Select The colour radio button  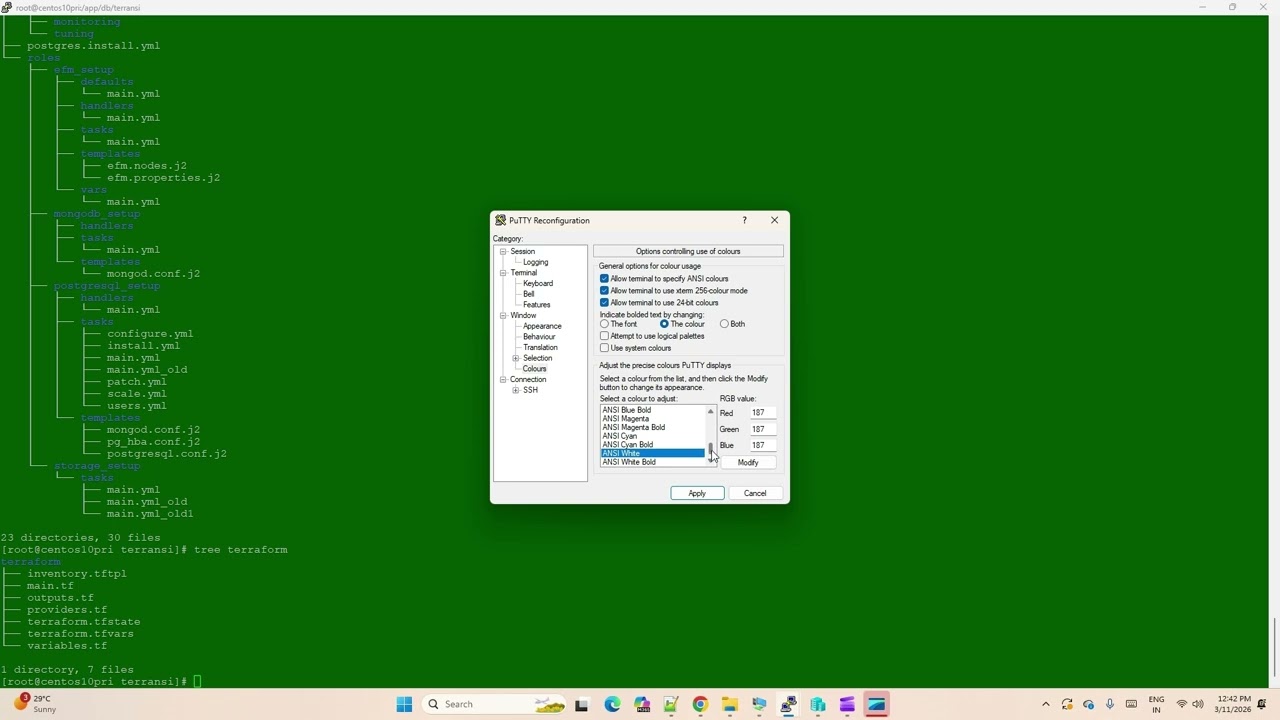(x=664, y=324)
